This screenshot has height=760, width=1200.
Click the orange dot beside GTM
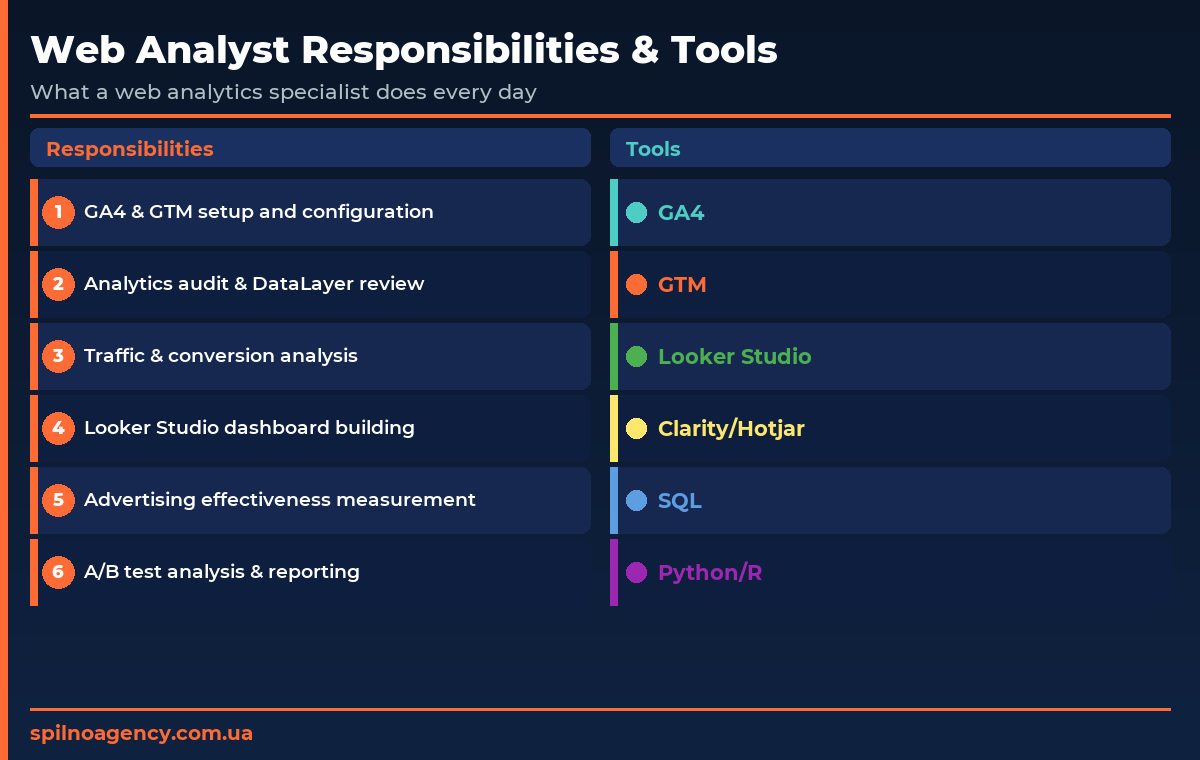click(636, 284)
